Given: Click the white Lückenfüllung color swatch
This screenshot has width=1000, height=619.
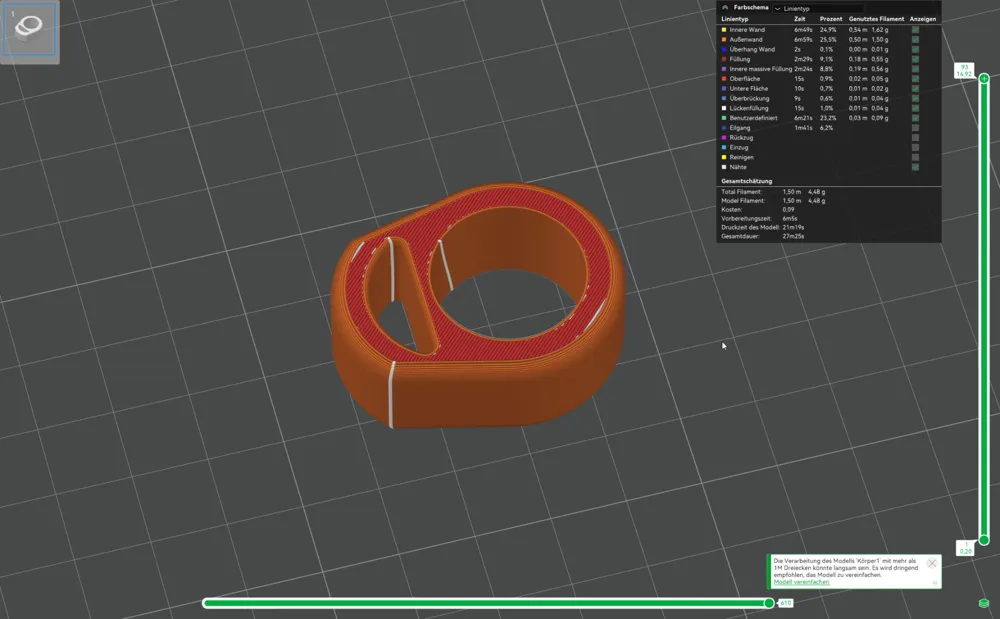Looking at the screenshot, I should click(x=724, y=108).
